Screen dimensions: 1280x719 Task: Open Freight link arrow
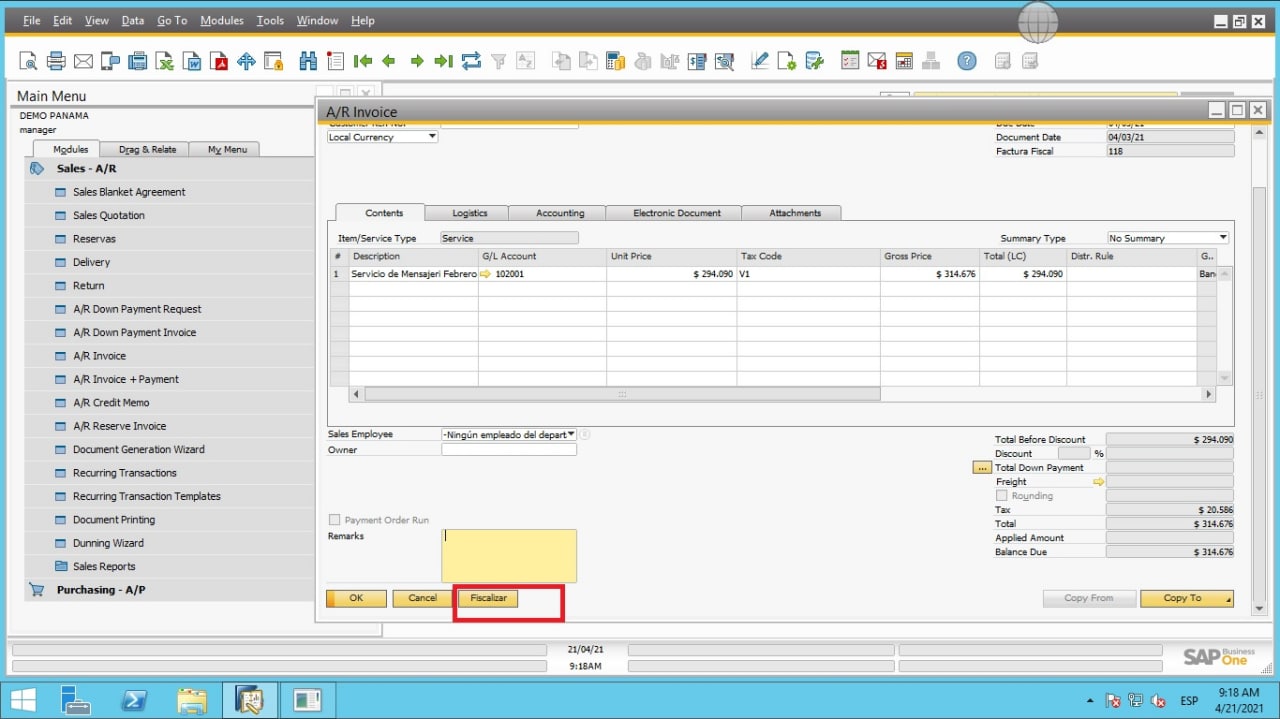(1098, 482)
